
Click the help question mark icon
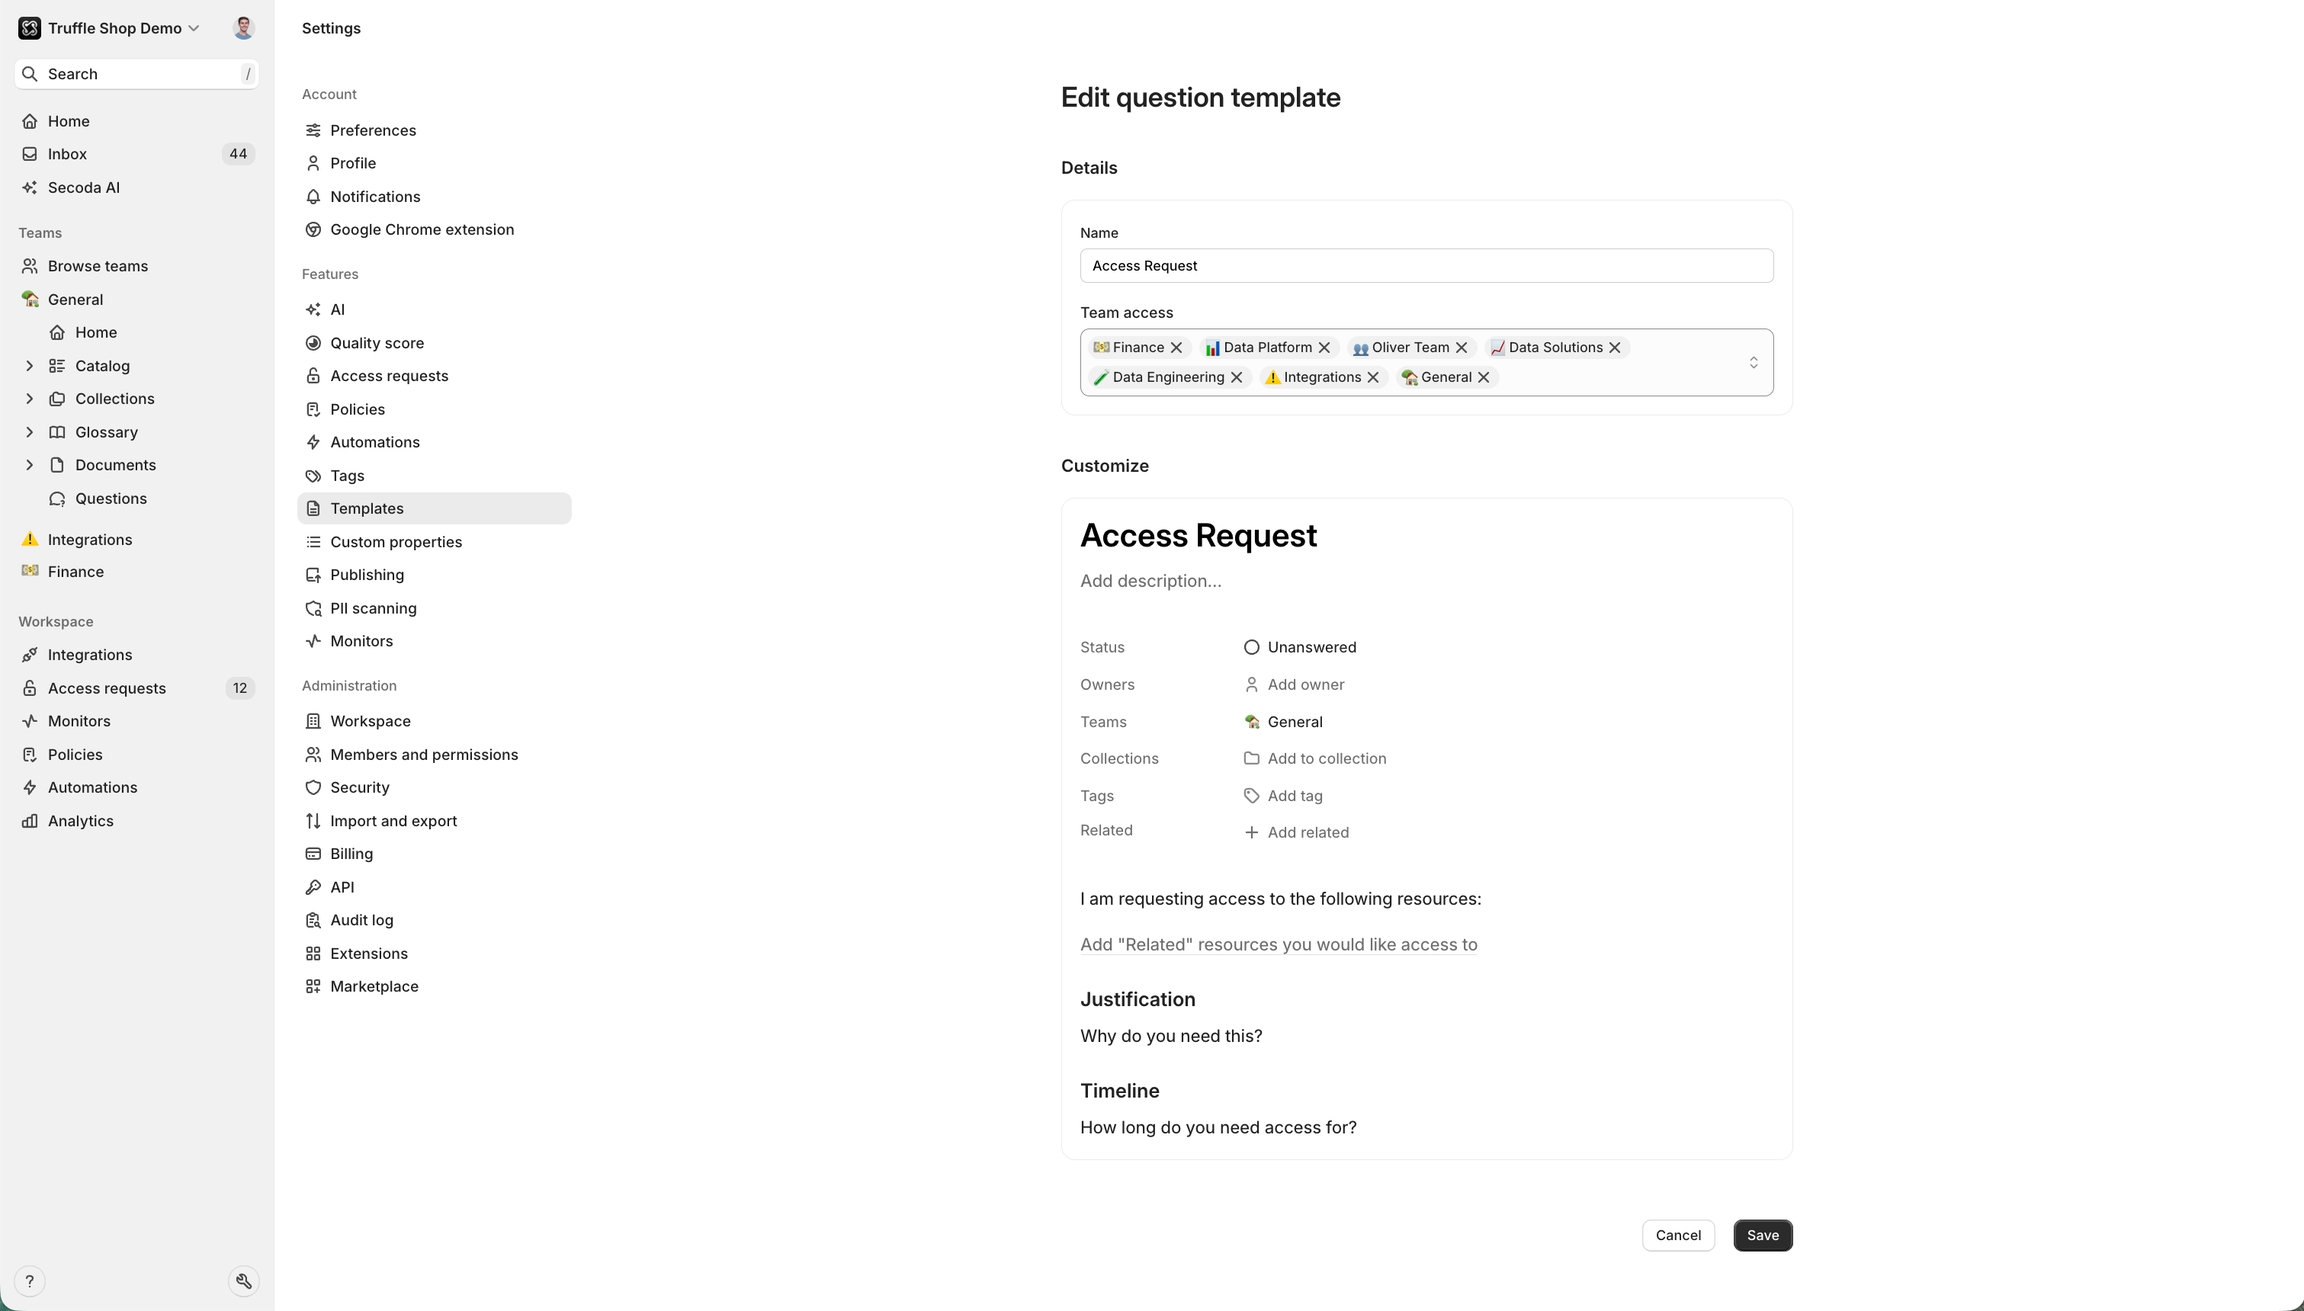click(29, 1281)
